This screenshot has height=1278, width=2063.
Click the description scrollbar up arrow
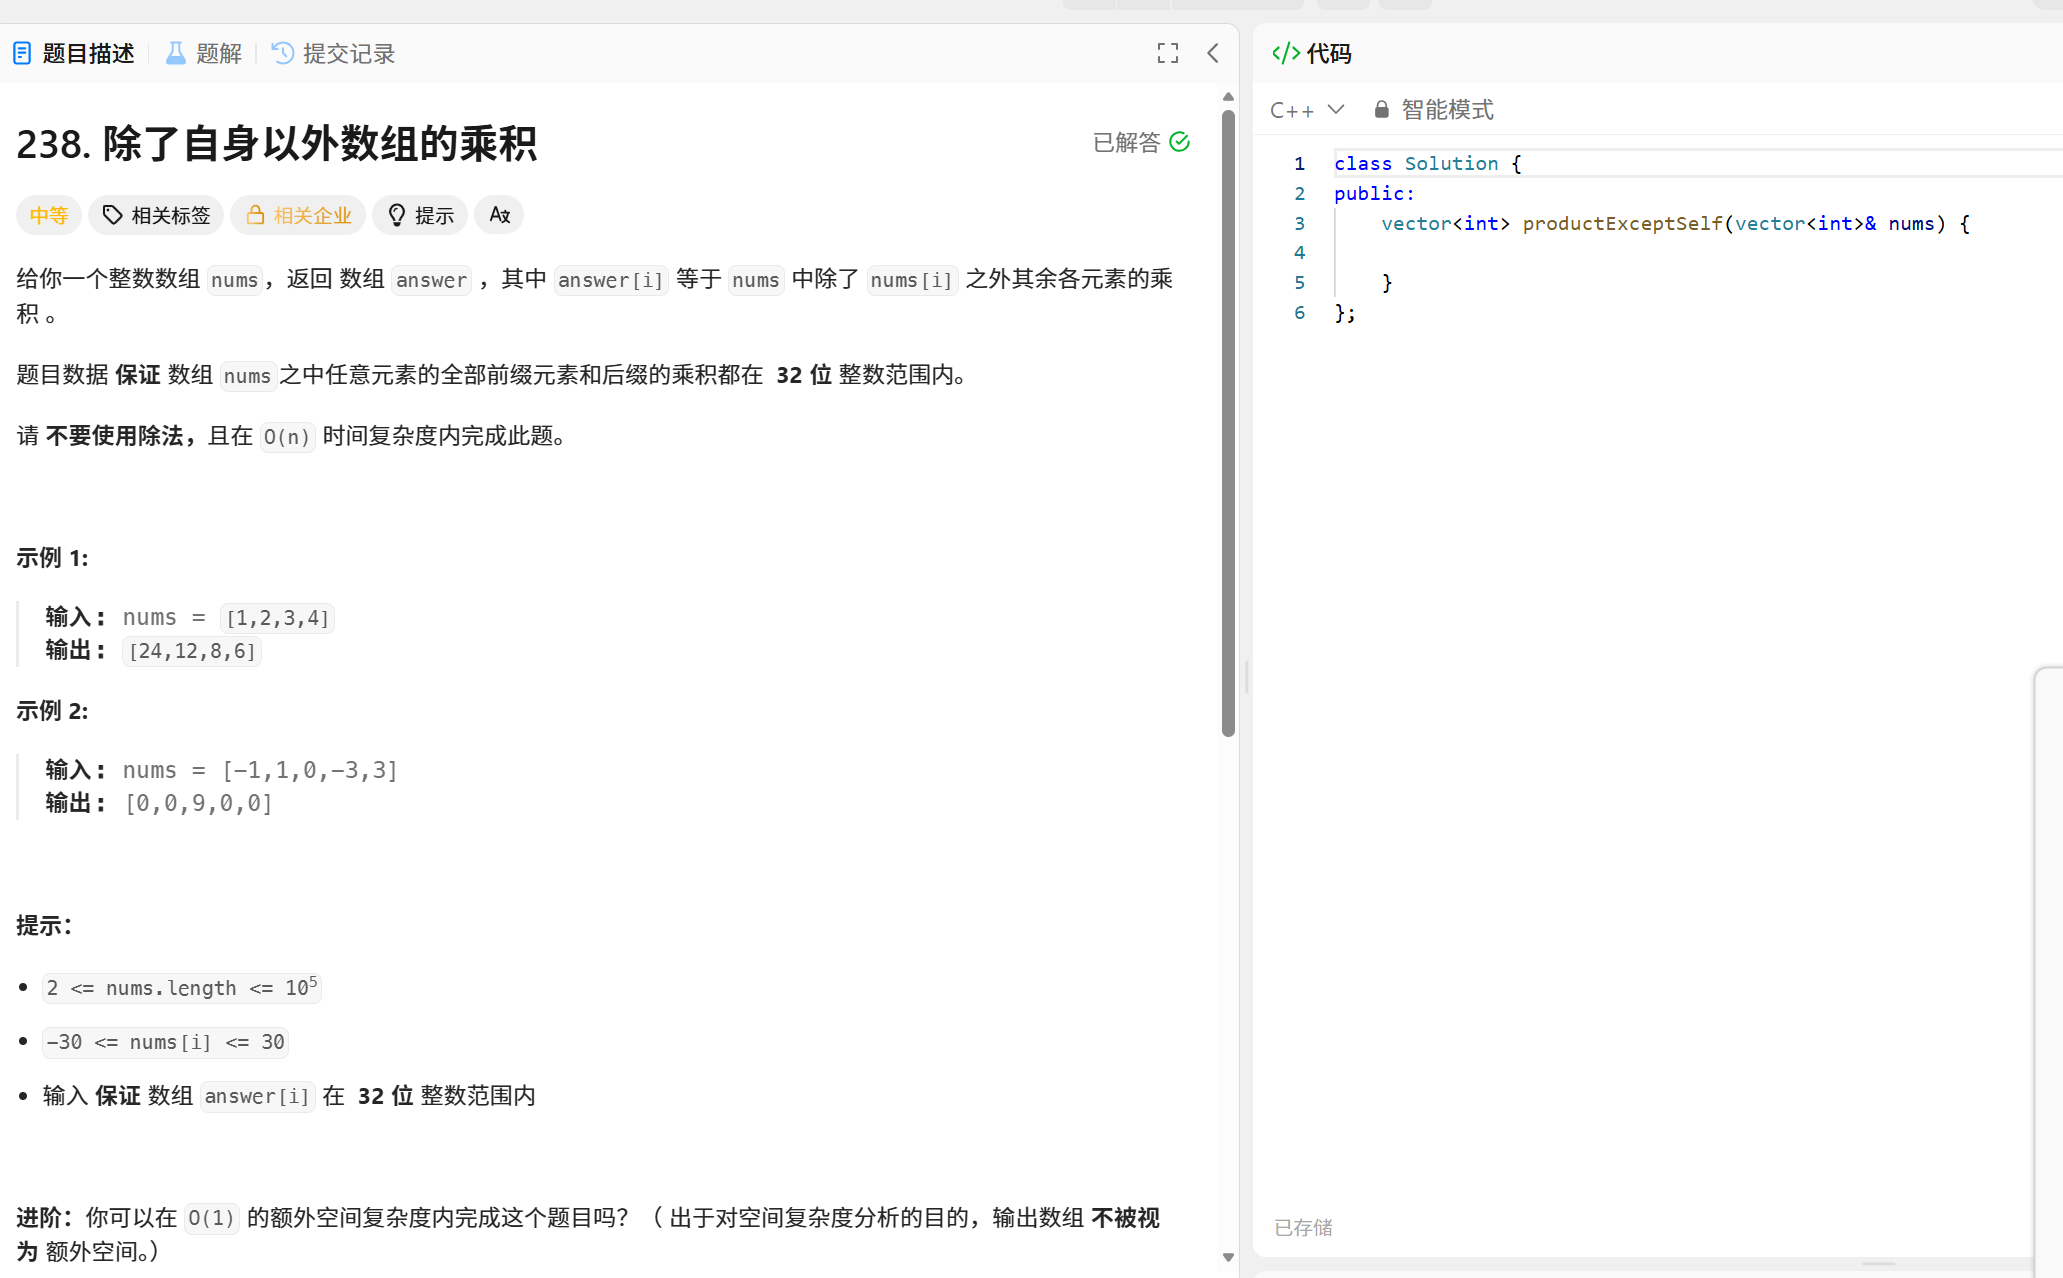click(1228, 97)
